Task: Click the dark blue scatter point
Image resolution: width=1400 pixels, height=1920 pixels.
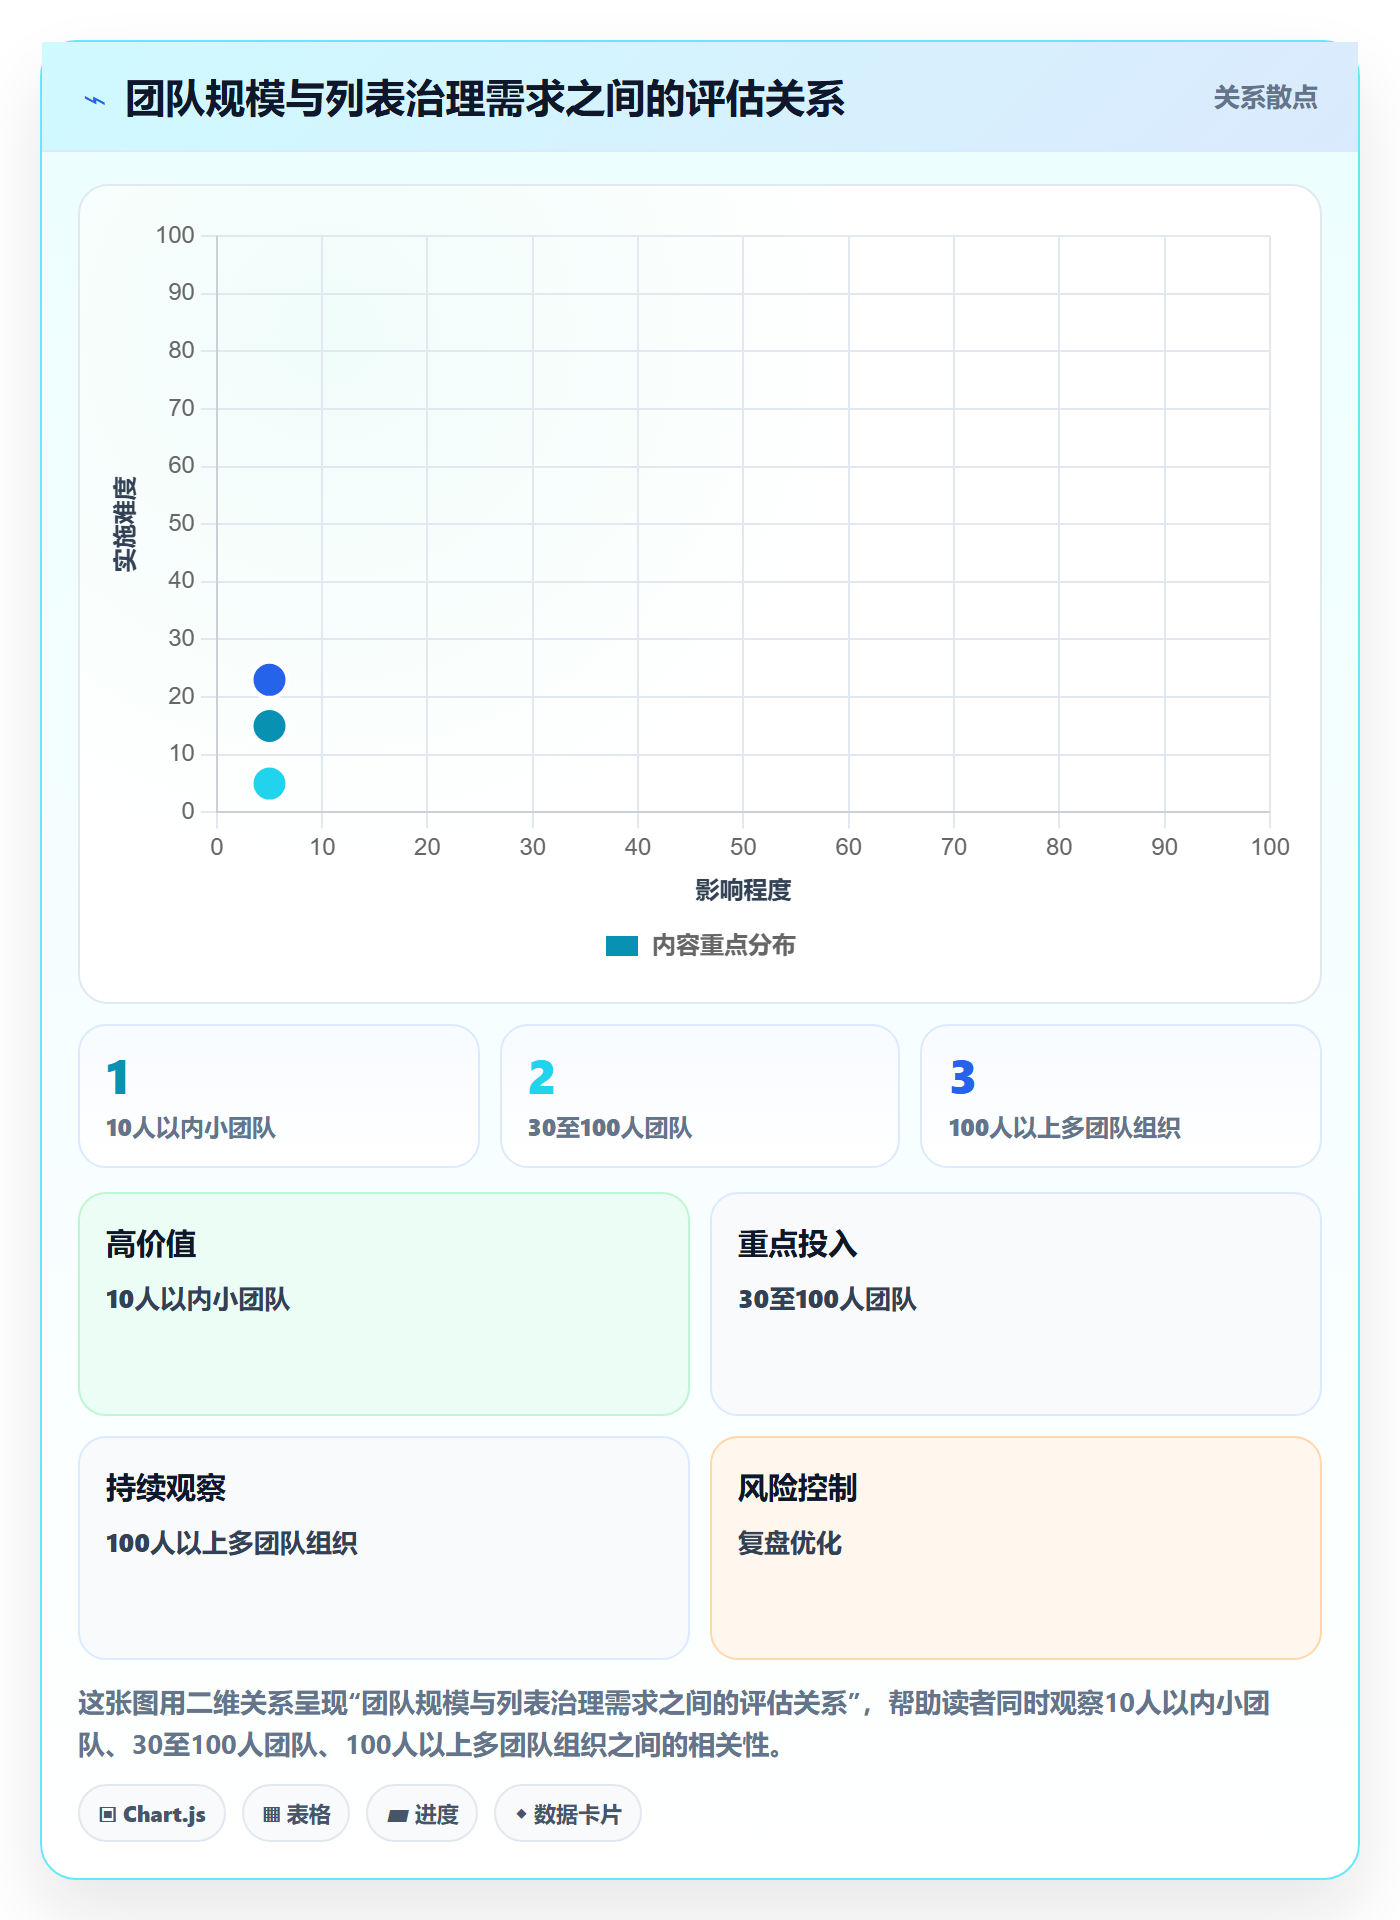Action: click(269, 680)
